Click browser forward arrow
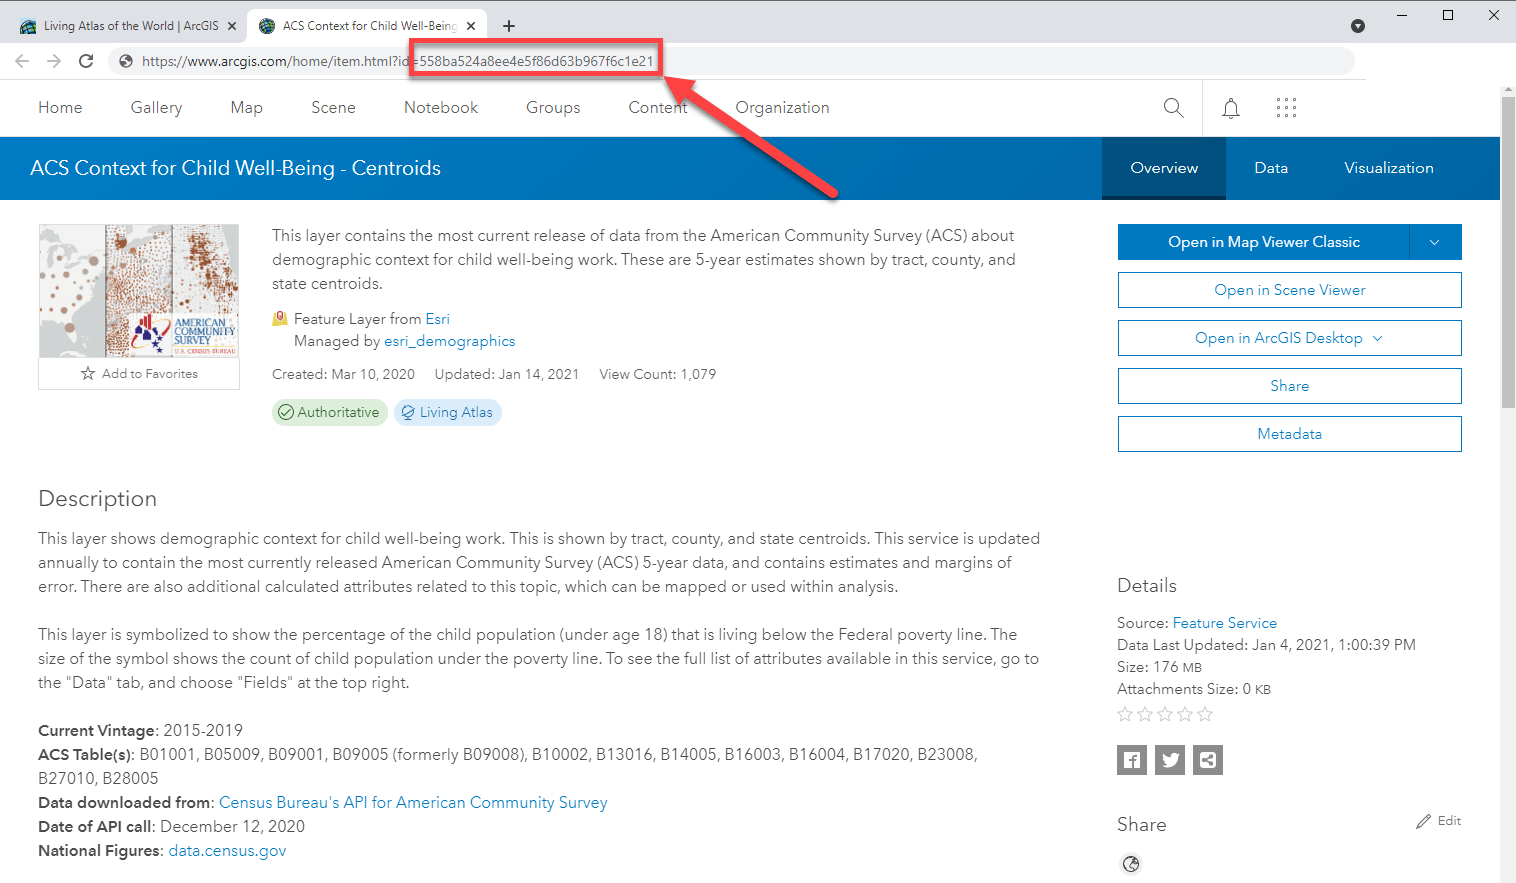The image size is (1516, 883). [54, 61]
